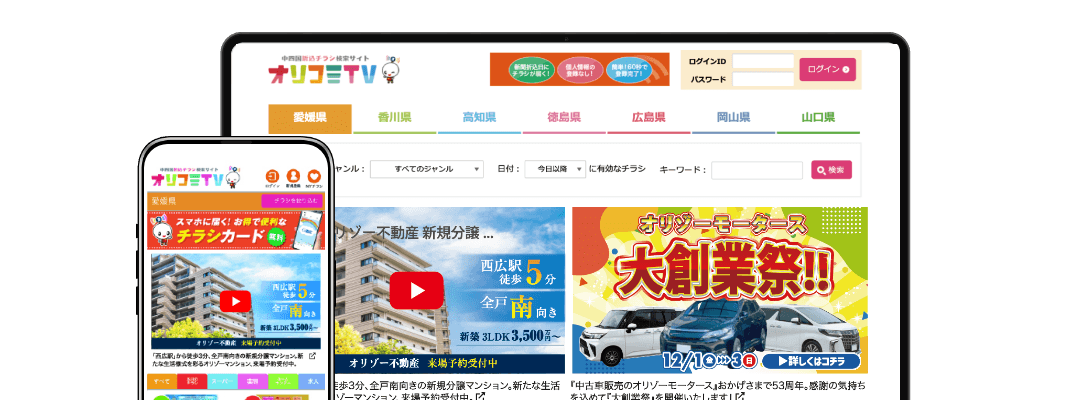Select the 愛媛県 tab
The height and width of the screenshot is (400, 1080).
click(310, 118)
